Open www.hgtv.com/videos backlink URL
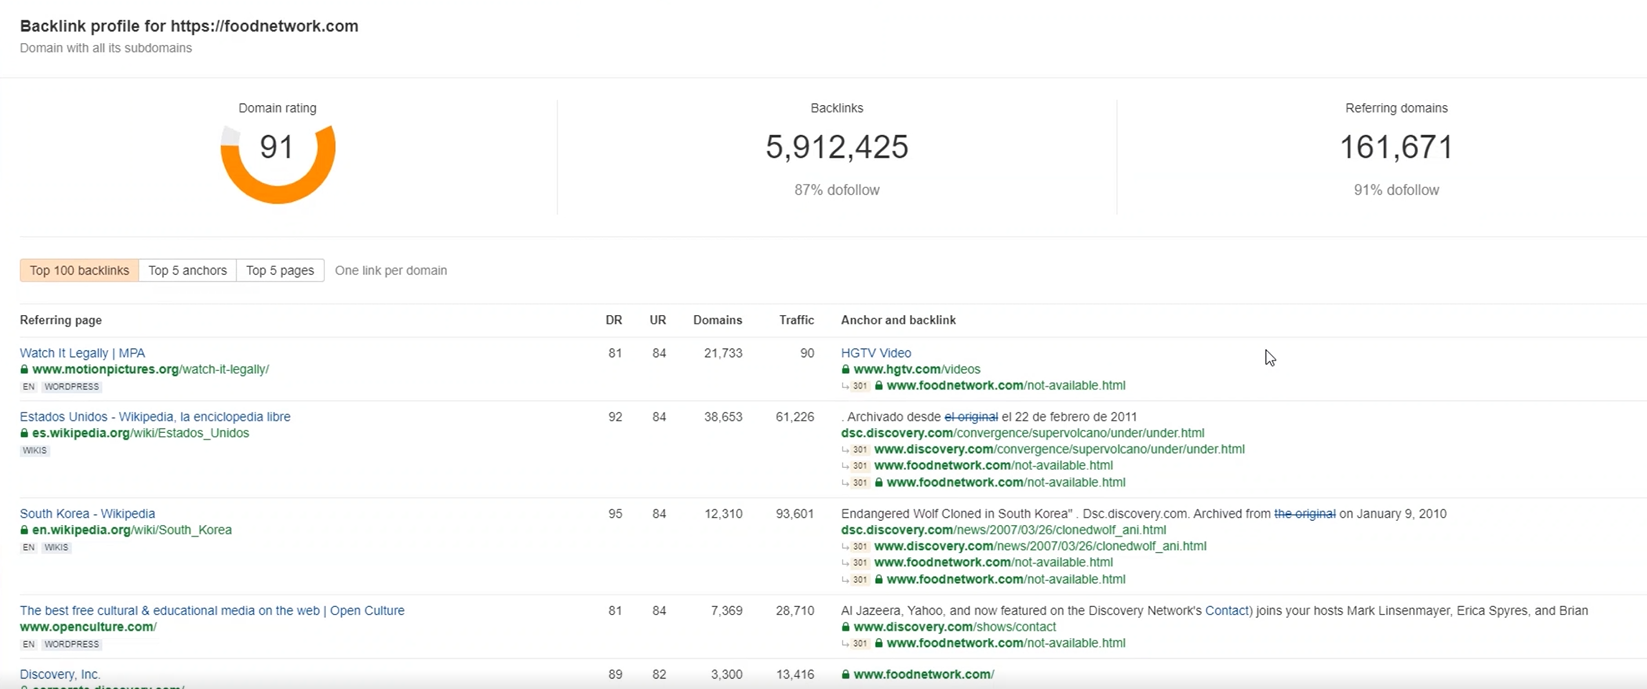Viewport: 1647px width, 689px height. point(917,369)
